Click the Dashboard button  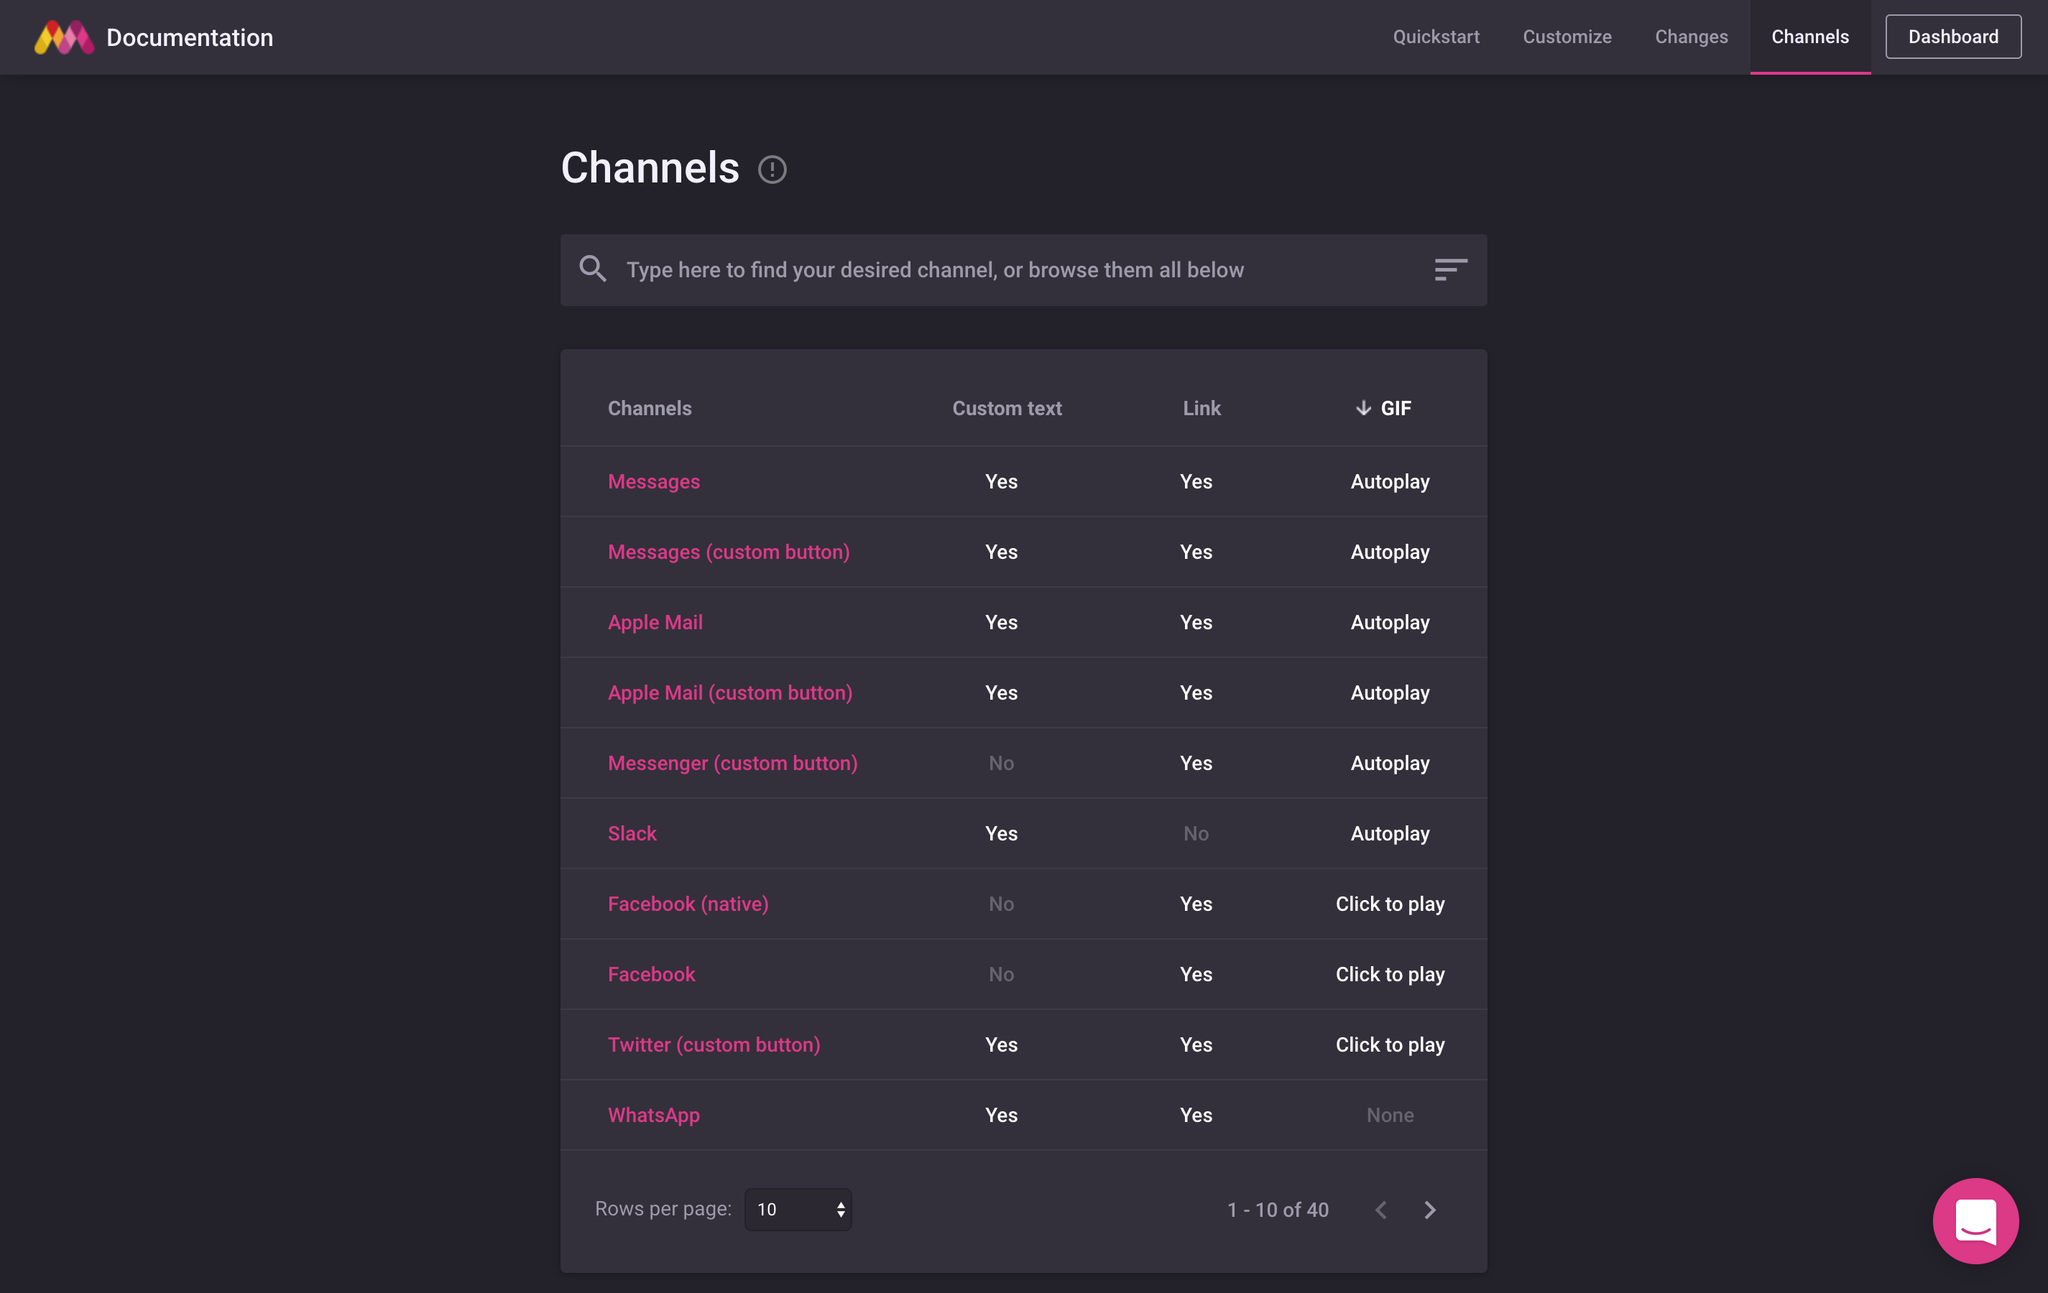(x=1952, y=37)
